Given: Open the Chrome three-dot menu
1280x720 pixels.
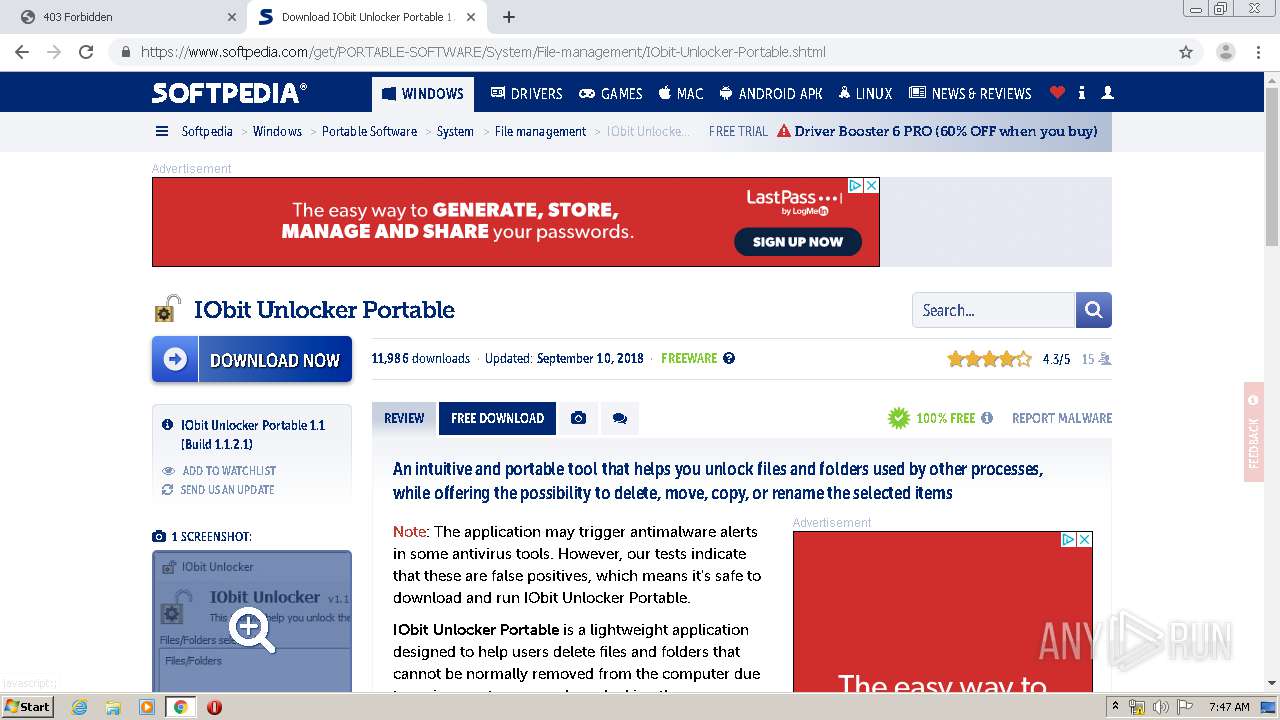Looking at the screenshot, I should coord(1259,52).
